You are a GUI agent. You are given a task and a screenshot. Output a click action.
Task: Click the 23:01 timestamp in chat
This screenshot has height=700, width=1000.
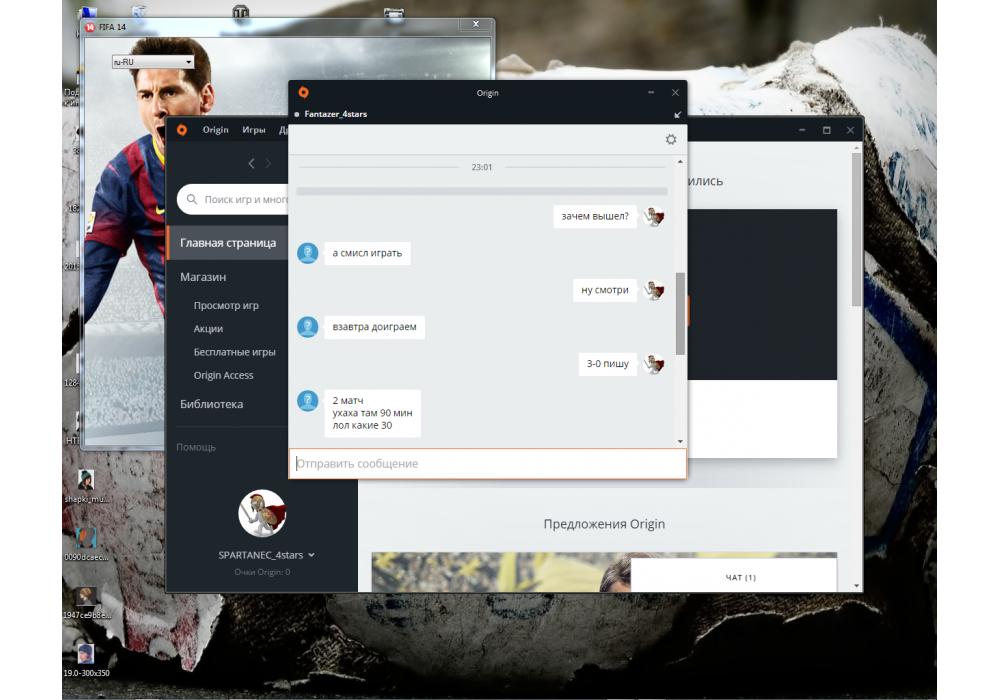(482, 167)
